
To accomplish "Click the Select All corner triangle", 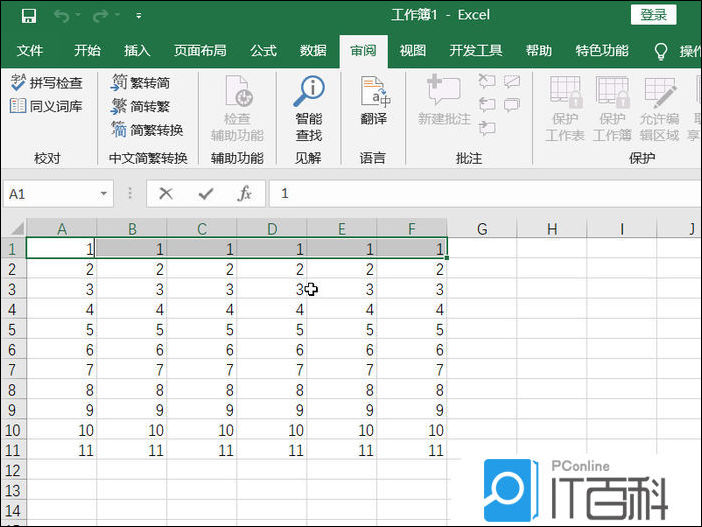I will (x=16, y=229).
